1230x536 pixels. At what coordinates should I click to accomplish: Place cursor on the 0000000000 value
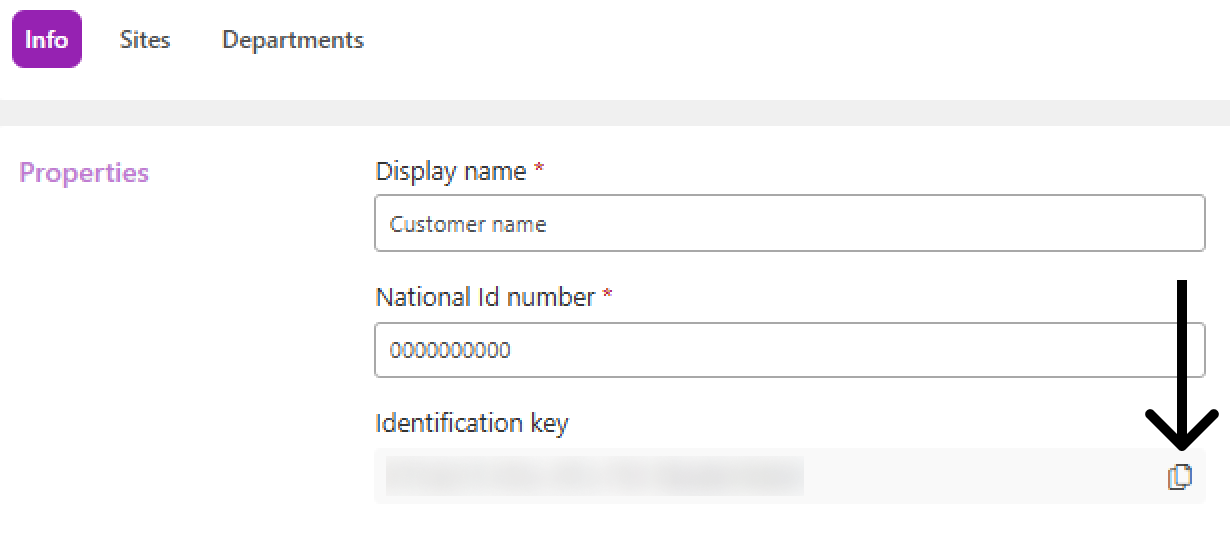[x=450, y=350]
